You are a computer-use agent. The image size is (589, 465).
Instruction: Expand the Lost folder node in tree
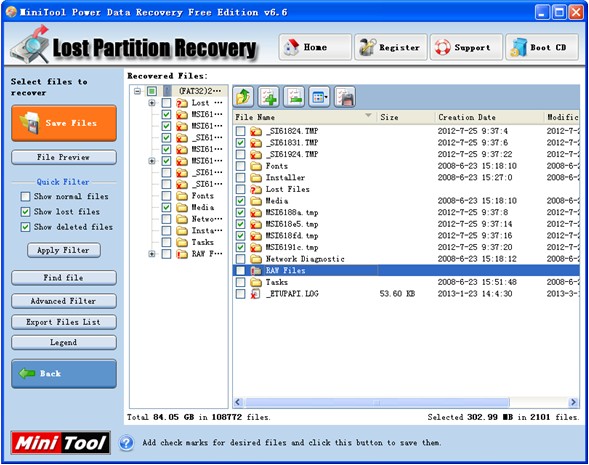(152, 103)
